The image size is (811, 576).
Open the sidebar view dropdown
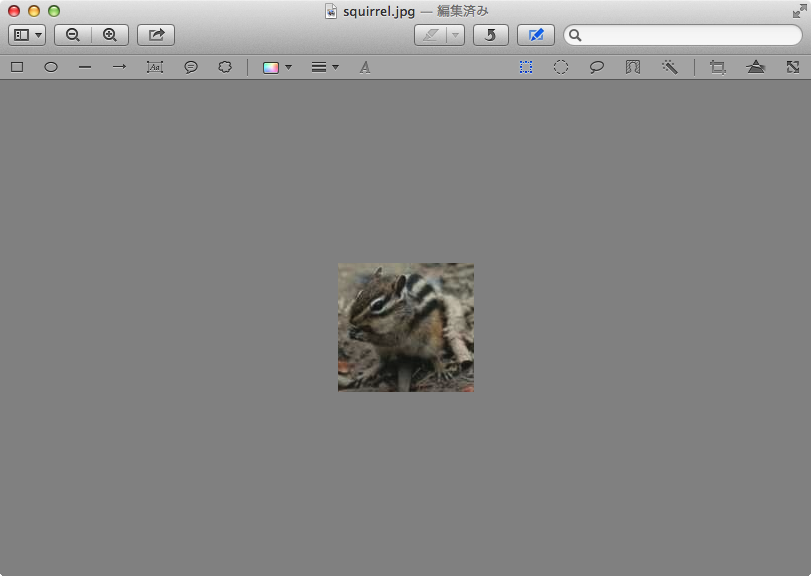pos(27,35)
